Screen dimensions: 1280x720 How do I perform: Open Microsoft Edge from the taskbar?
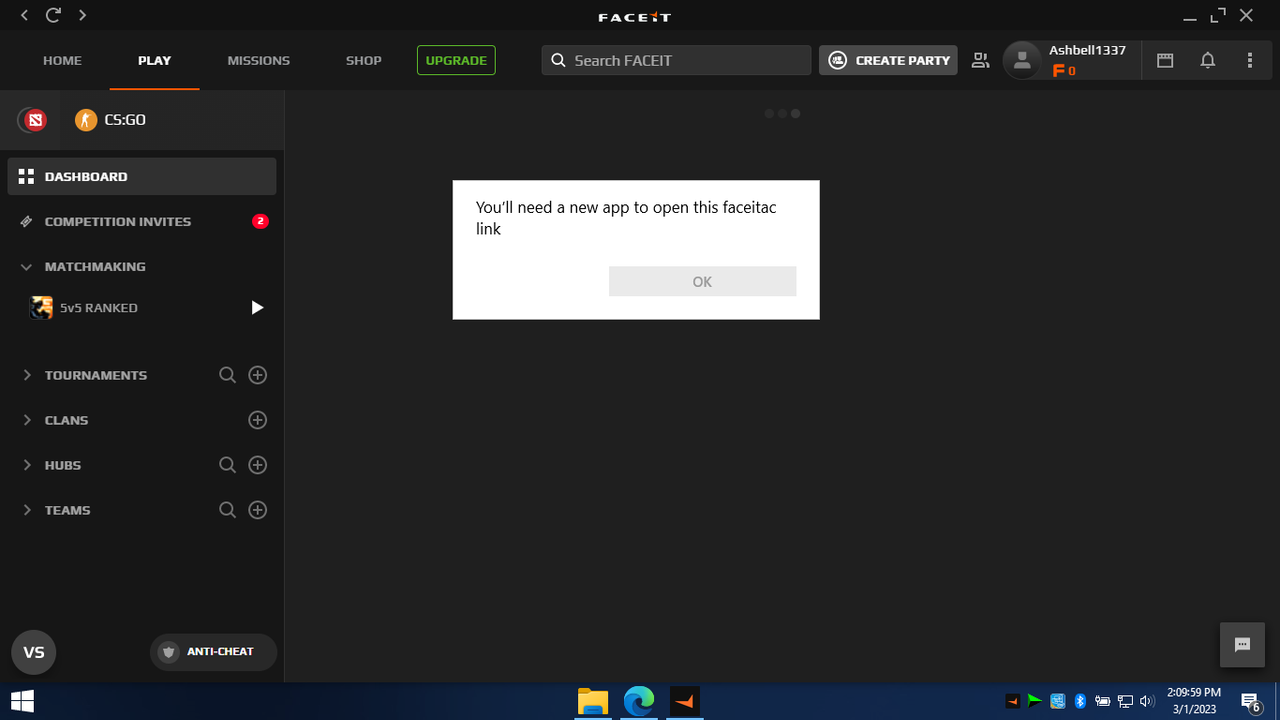click(639, 701)
